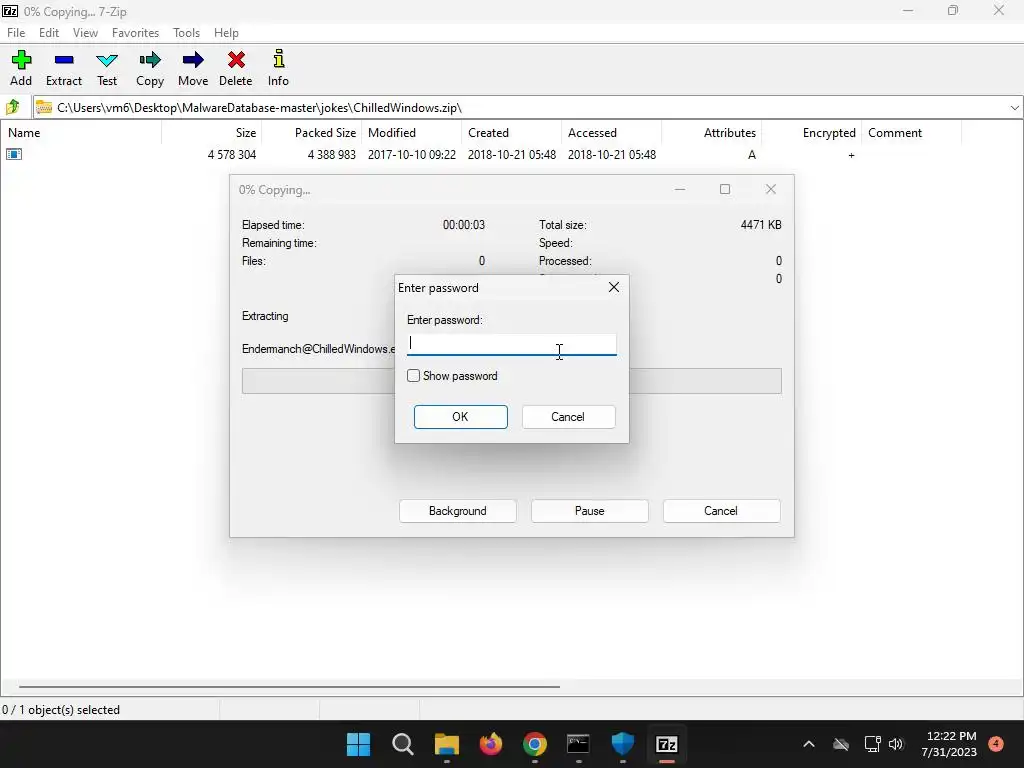
Task: Click Background button in copying dialog
Action: pyautogui.click(x=457, y=511)
